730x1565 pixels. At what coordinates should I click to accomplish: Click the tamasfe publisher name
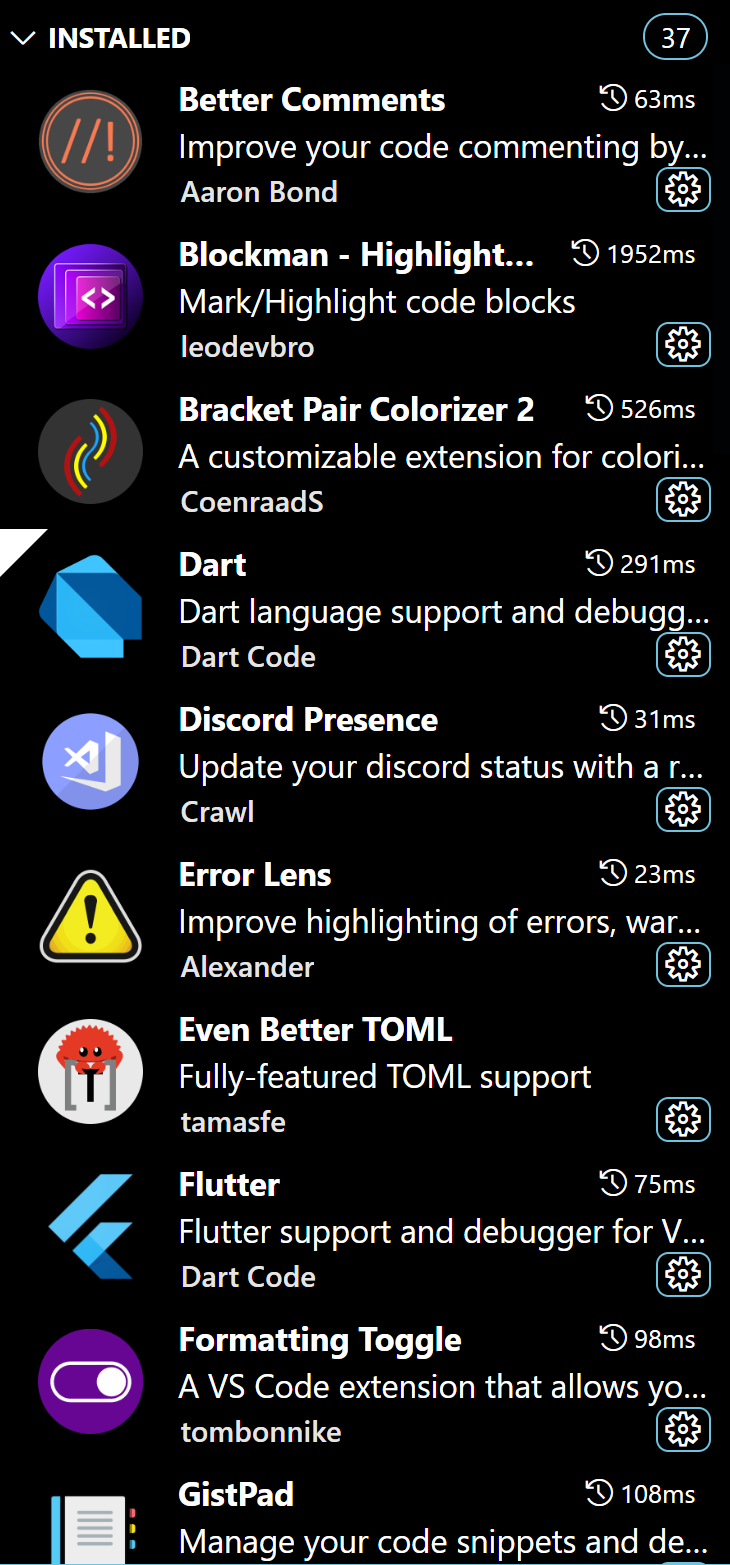tap(232, 1121)
